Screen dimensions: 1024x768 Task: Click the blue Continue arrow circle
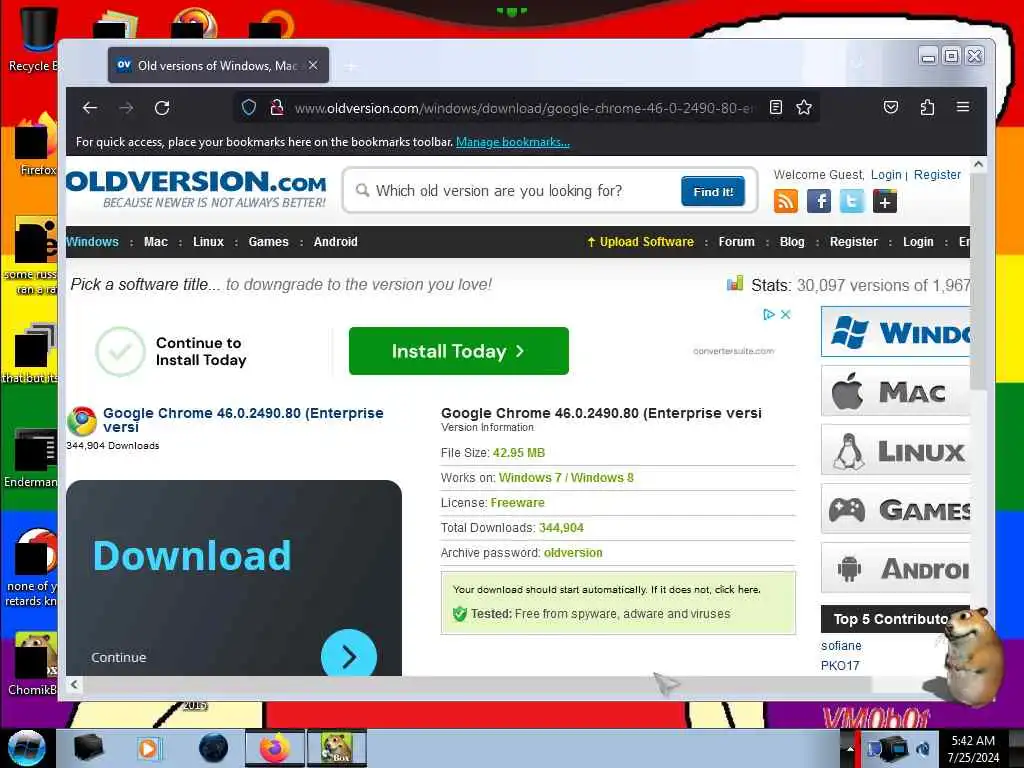pyautogui.click(x=349, y=655)
